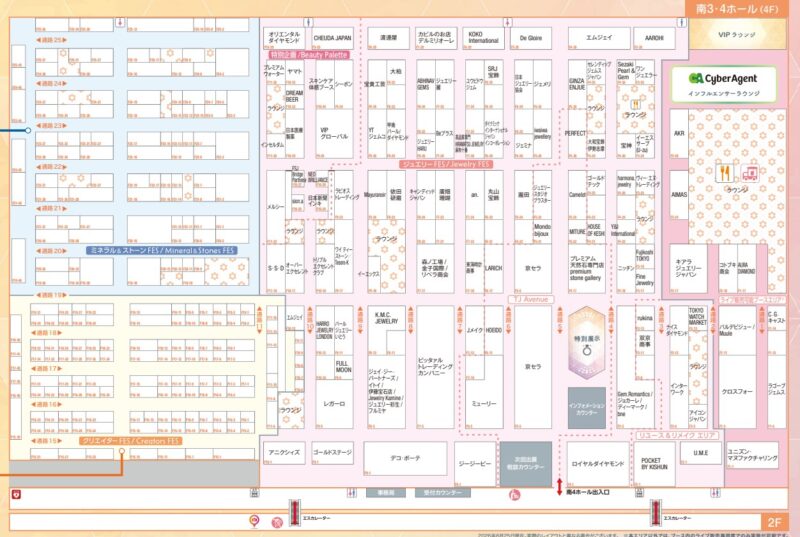
Task: Click the restroom icon left of 事務局
Action: [352, 493]
